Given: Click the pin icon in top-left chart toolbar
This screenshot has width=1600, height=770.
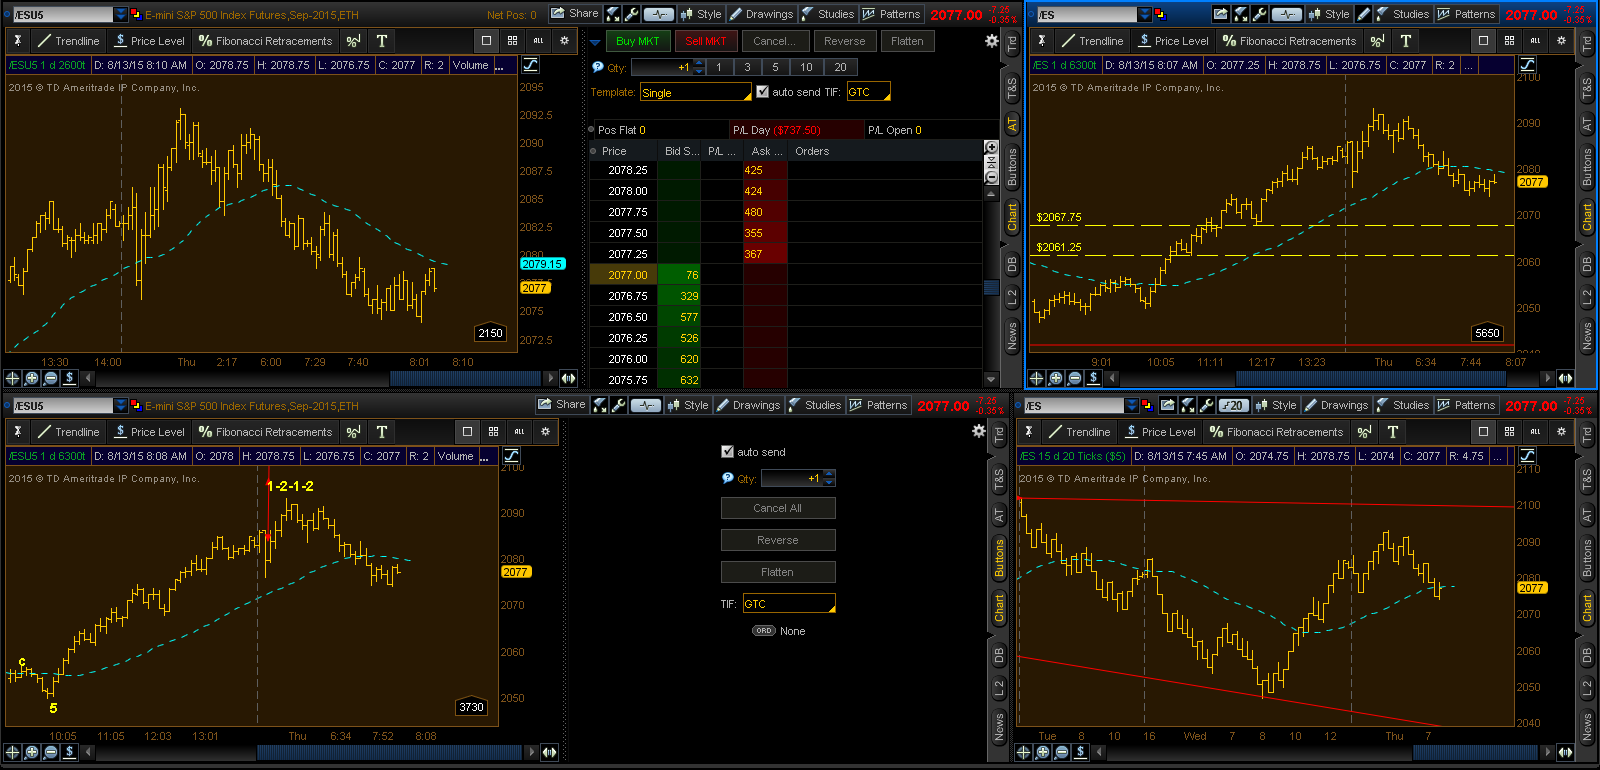Looking at the screenshot, I should [x=18, y=41].
